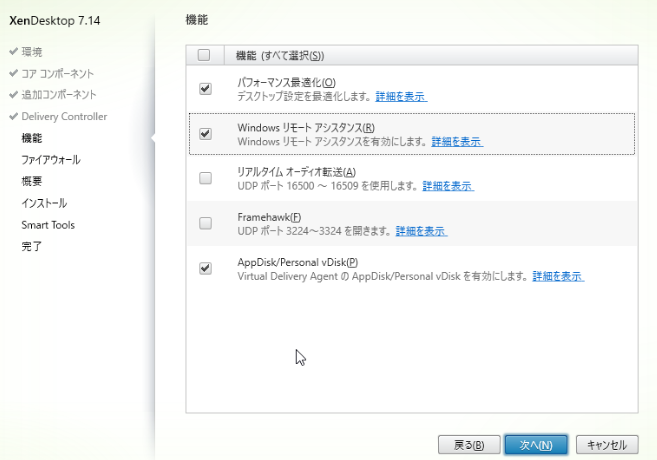657x460 pixels.
Task: Uncheck パフォーマンス最適化 checkbox
Action: coord(205,88)
